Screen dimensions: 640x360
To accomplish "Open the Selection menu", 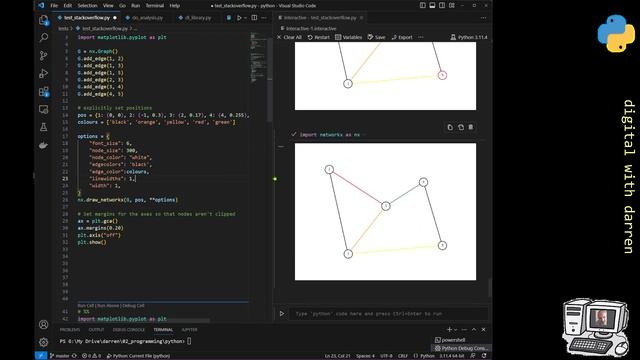I will click(87, 6).
